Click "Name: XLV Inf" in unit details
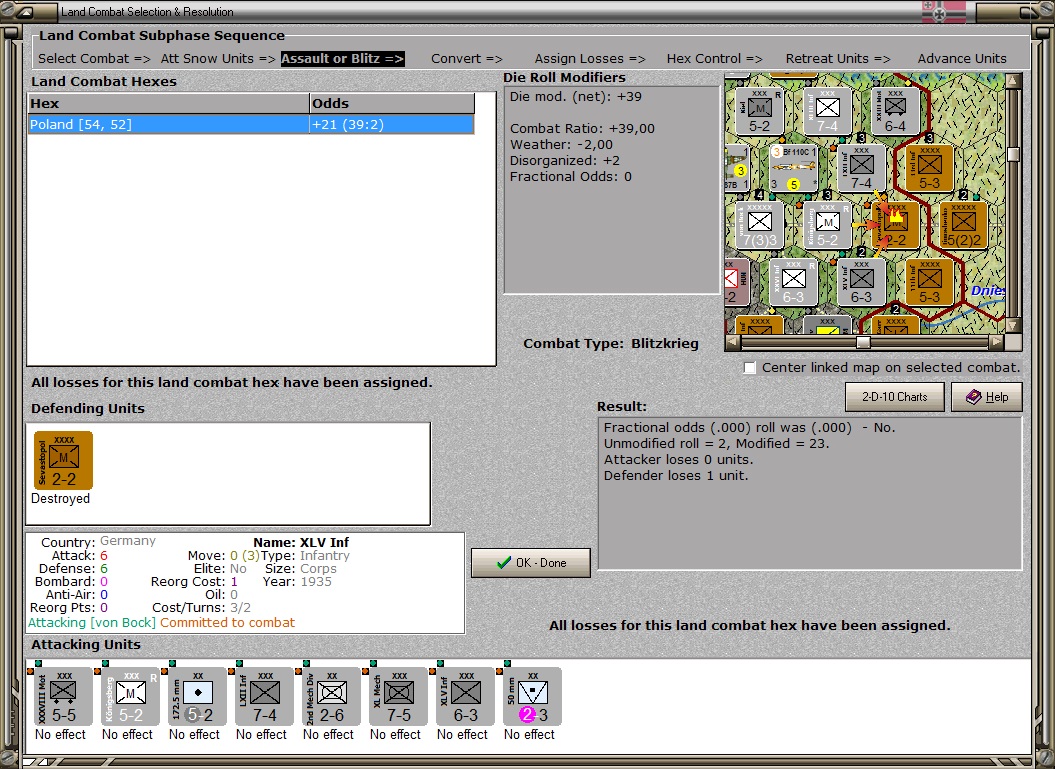Image resolution: width=1055 pixels, height=769 pixels. click(301, 542)
